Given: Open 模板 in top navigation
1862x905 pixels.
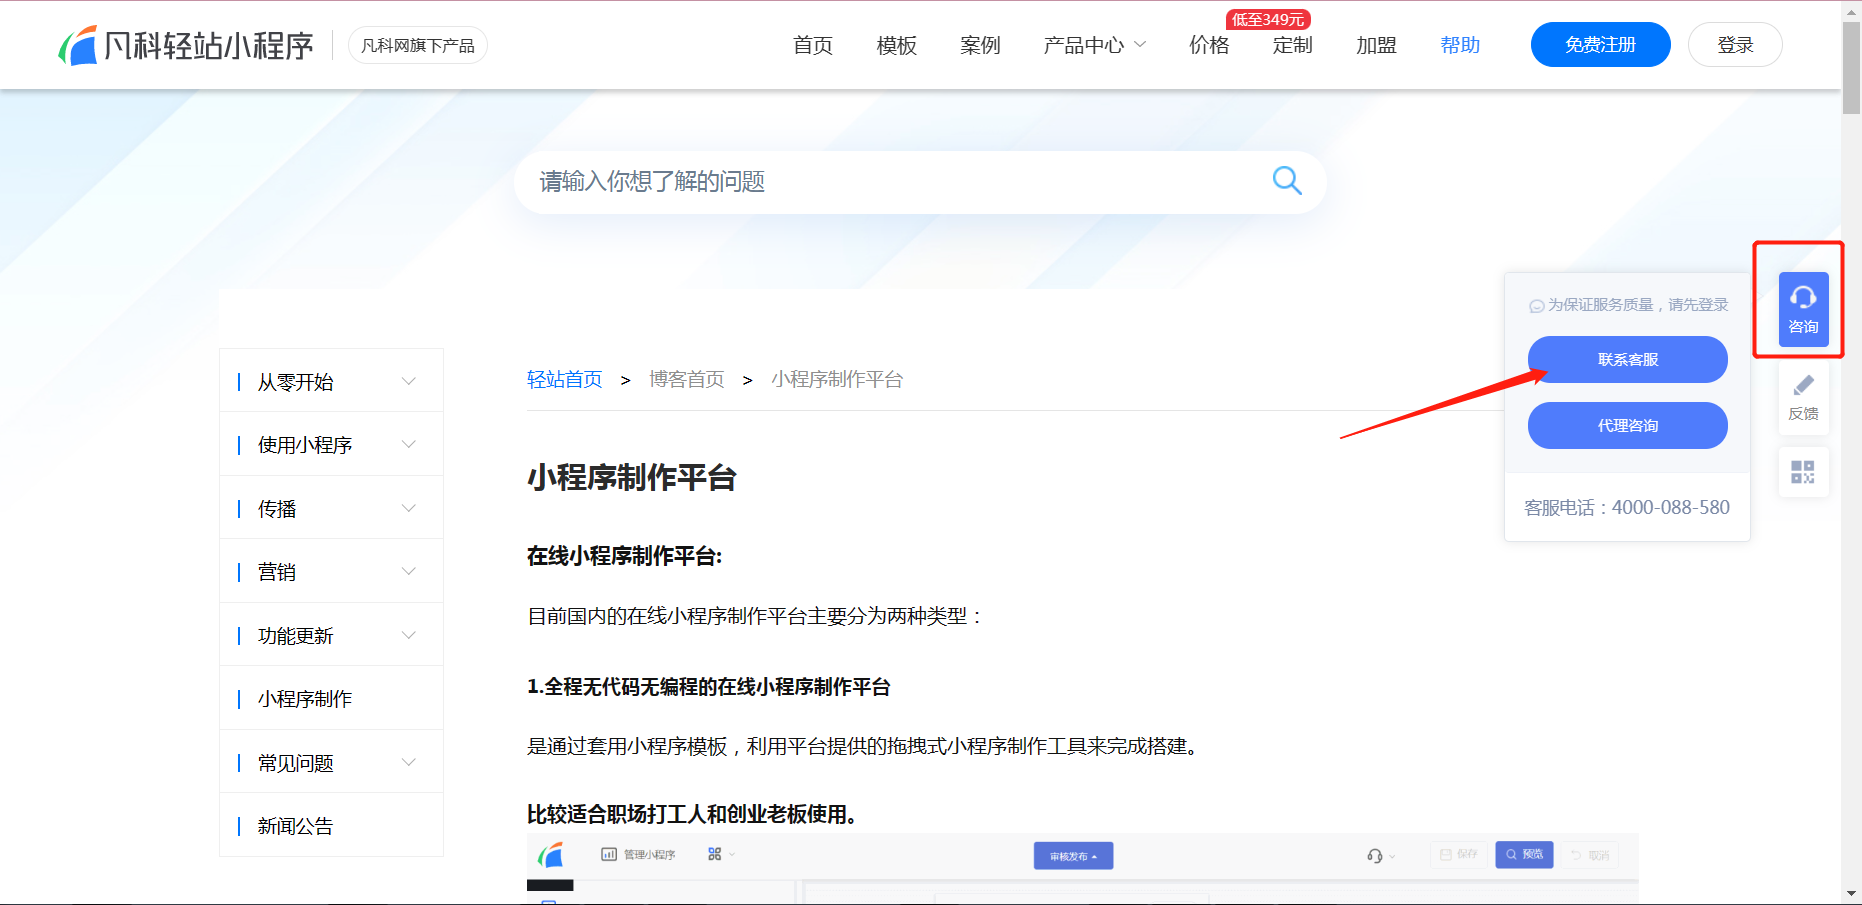Looking at the screenshot, I should click(897, 45).
